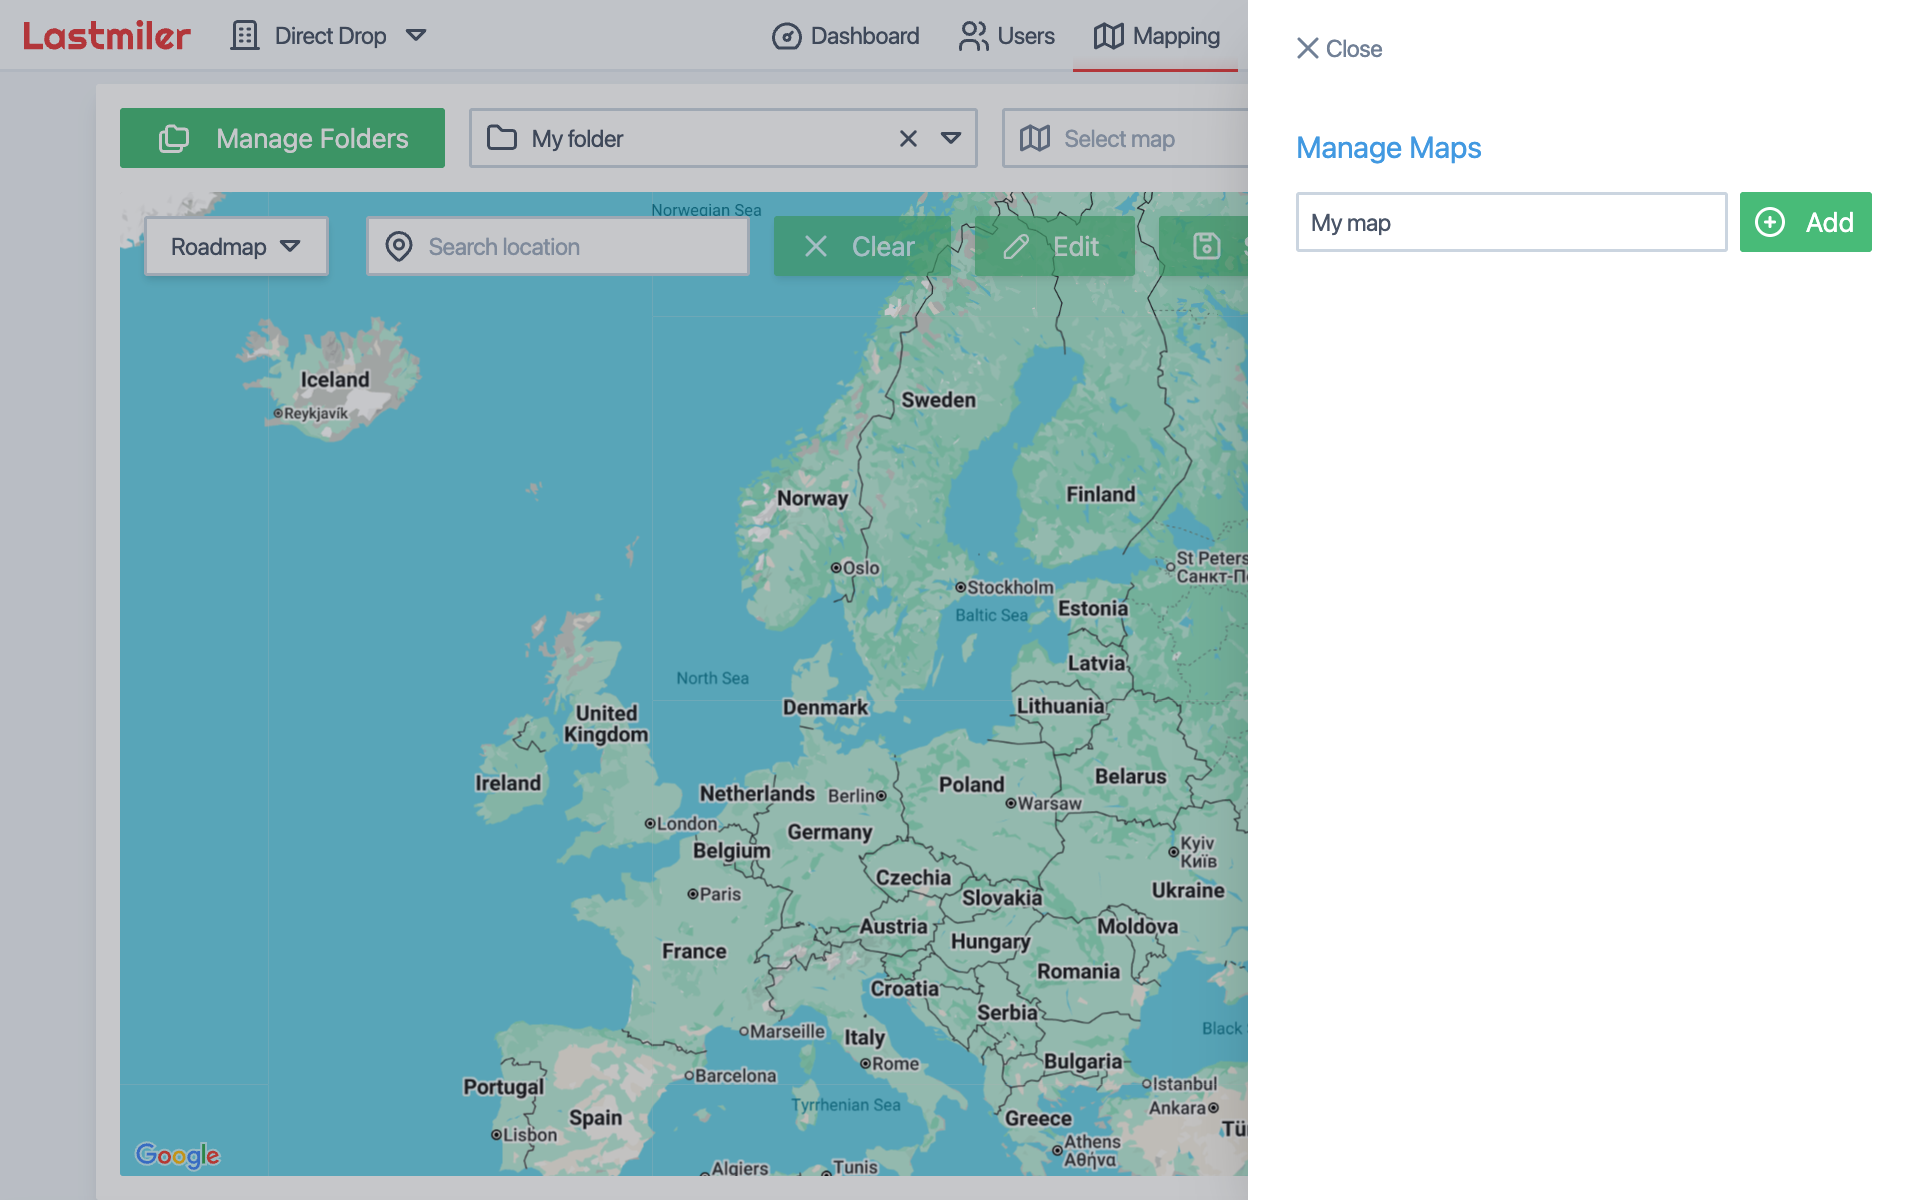Click the My map name input field
Viewport: 1920px width, 1200px height.
coord(1511,222)
